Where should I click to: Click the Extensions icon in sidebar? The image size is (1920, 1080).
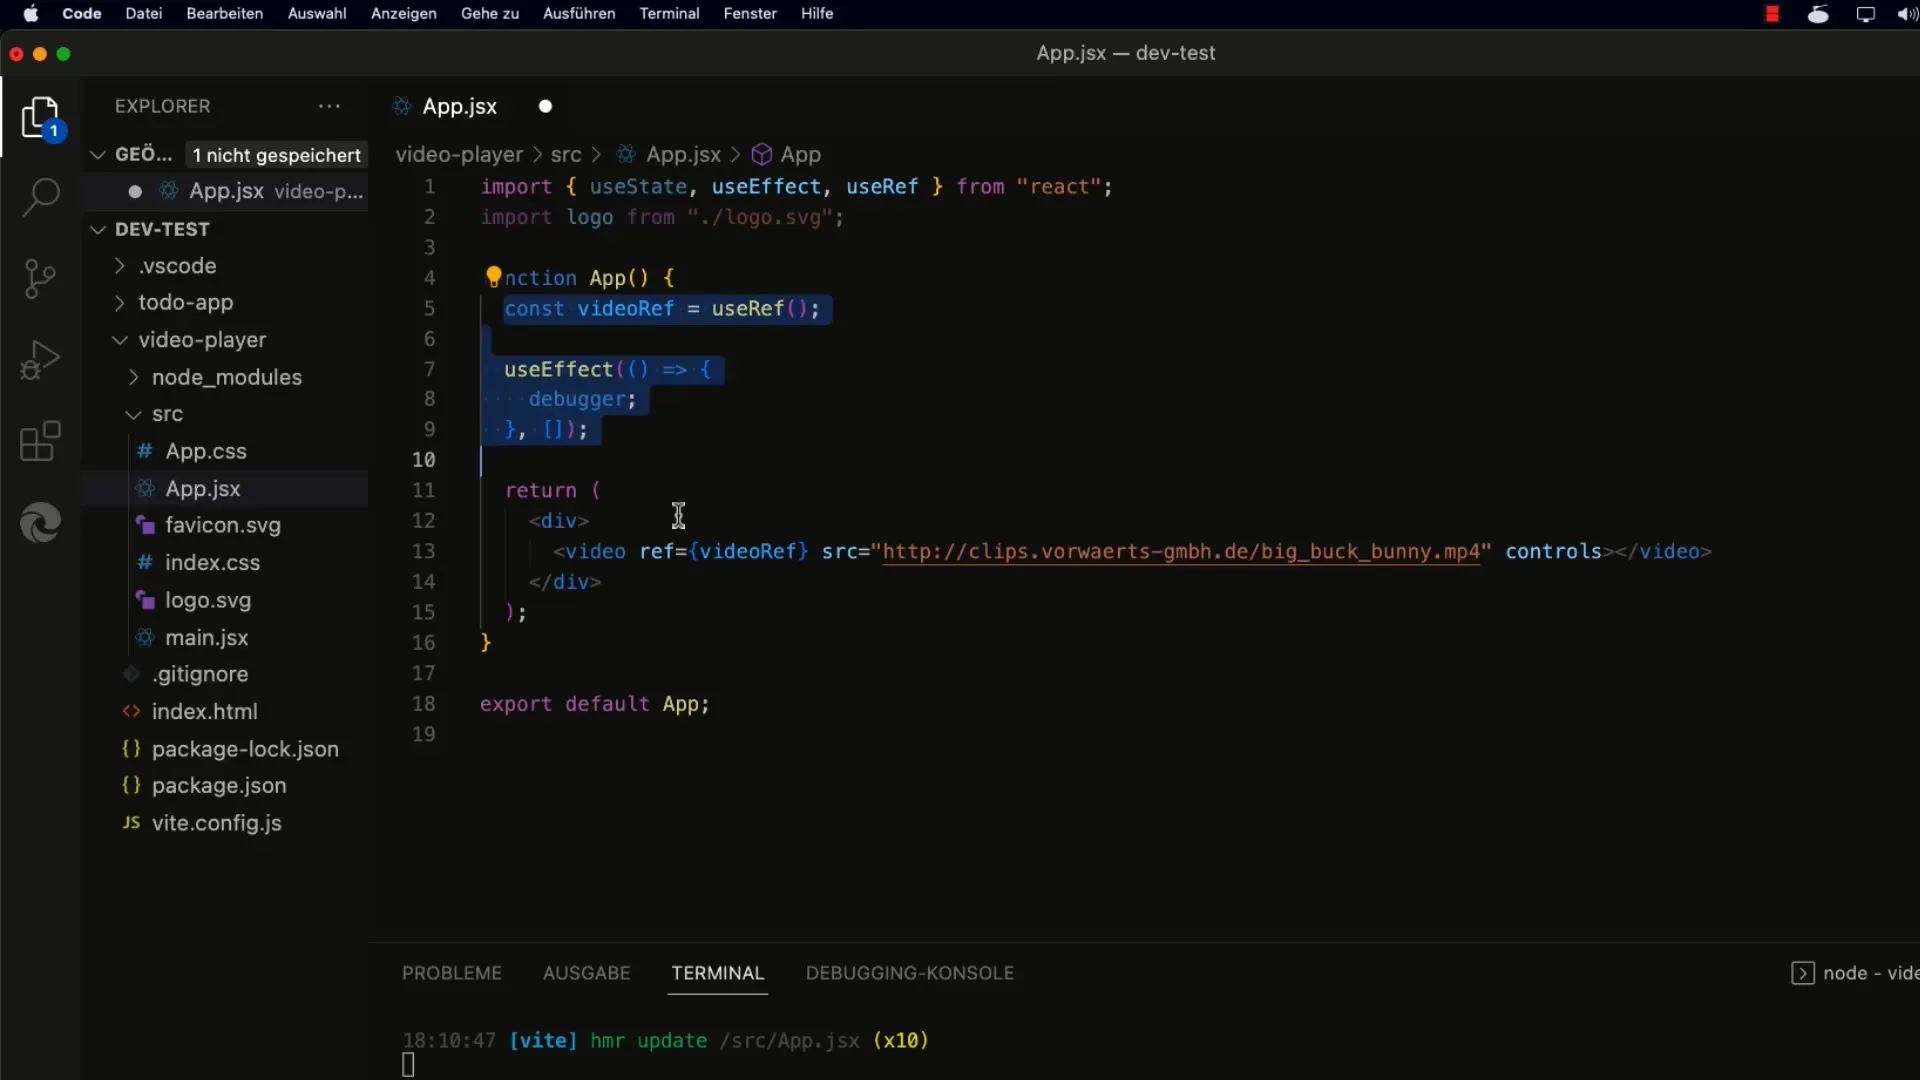(x=40, y=442)
